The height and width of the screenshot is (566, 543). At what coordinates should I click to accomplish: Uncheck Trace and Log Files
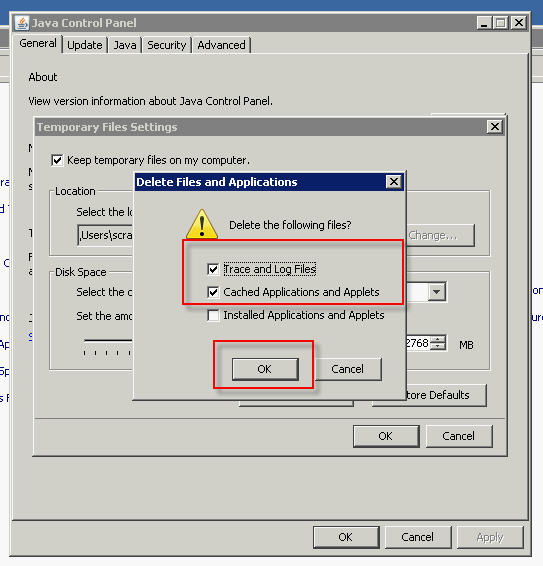[213, 269]
